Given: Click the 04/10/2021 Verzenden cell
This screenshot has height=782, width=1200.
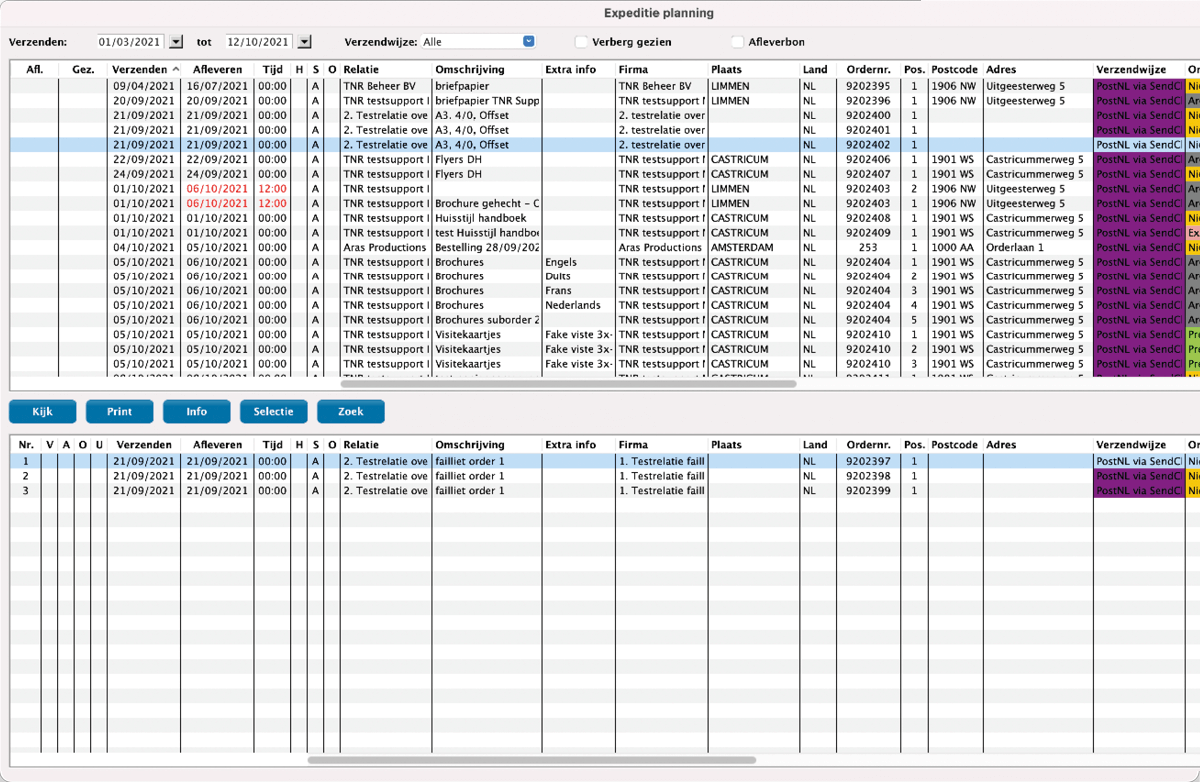Looking at the screenshot, I should pyautogui.click(x=145, y=247).
